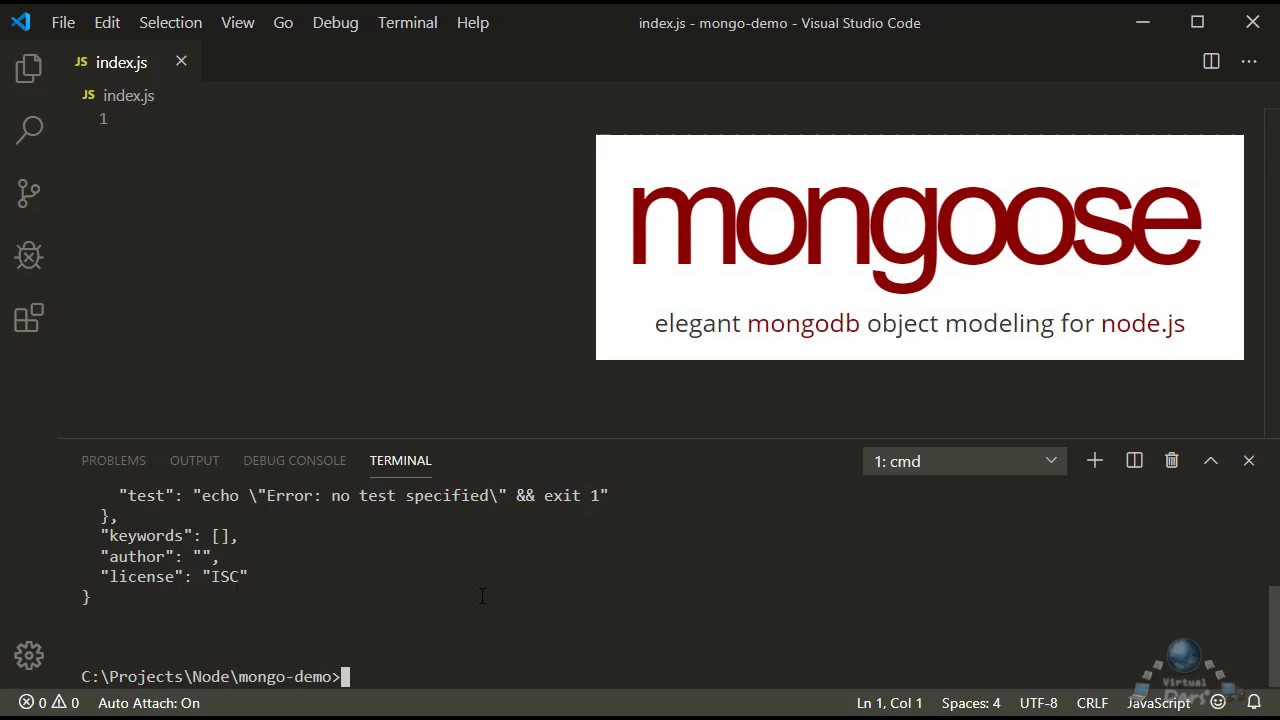Image resolution: width=1280 pixels, height=720 pixels.
Task: Open the 1: cmd terminal selector dropdown
Action: pyautogui.click(x=965, y=461)
